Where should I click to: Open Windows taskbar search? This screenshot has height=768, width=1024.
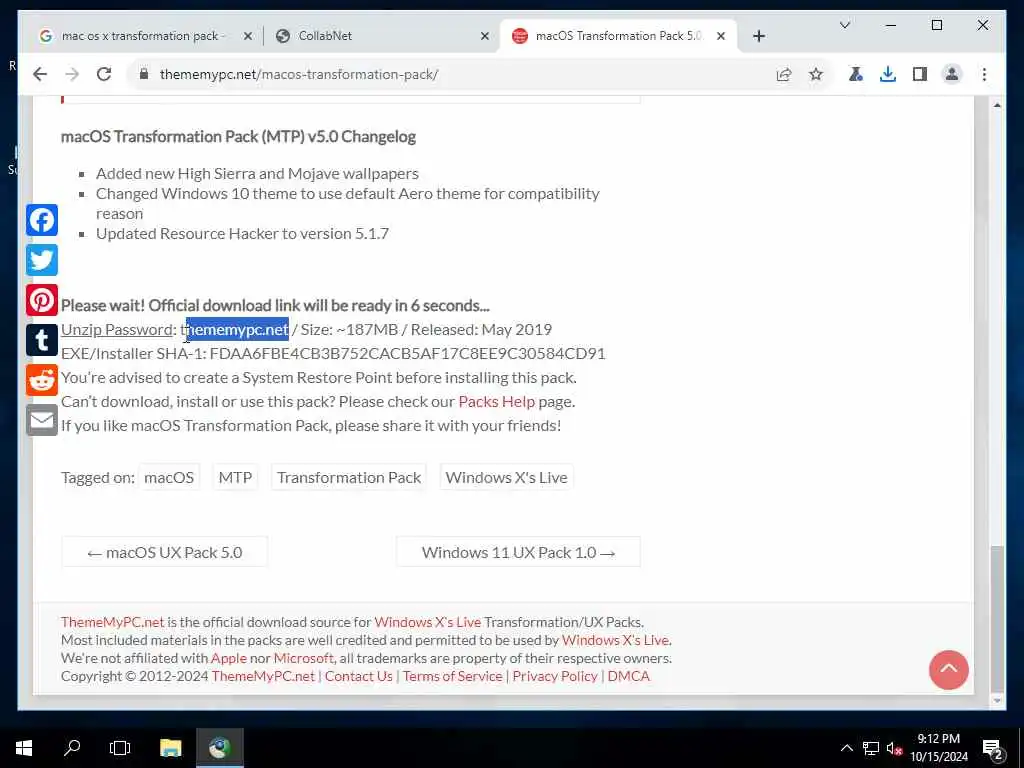click(72, 748)
